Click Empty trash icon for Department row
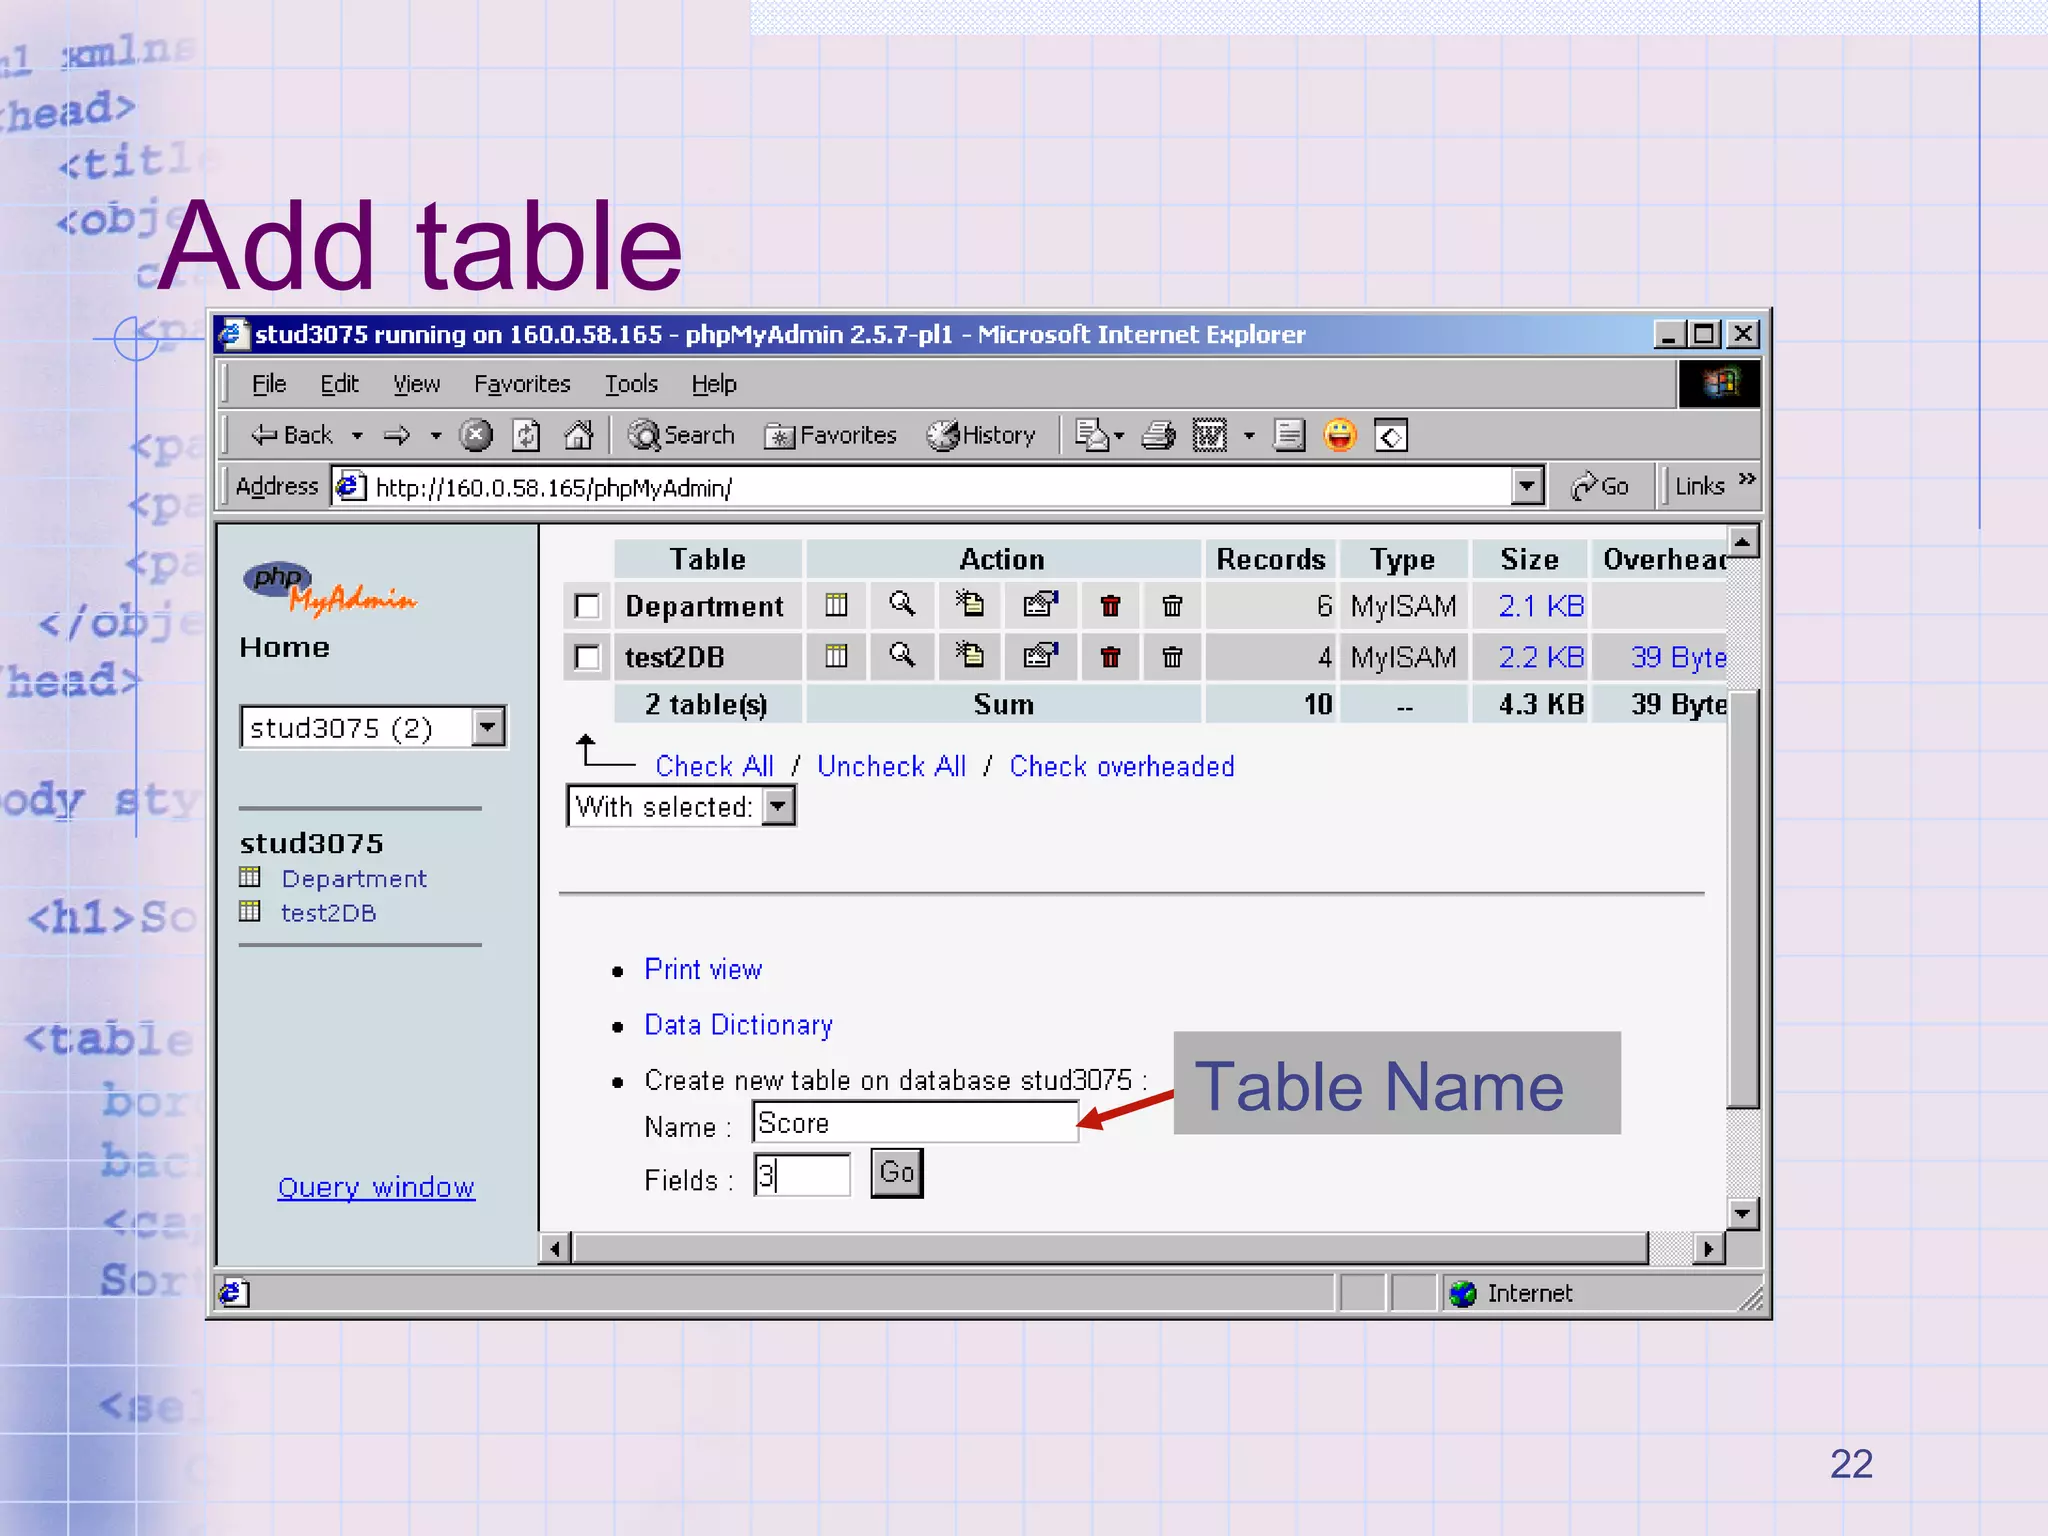Image resolution: width=2048 pixels, height=1536 pixels. tap(1172, 605)
